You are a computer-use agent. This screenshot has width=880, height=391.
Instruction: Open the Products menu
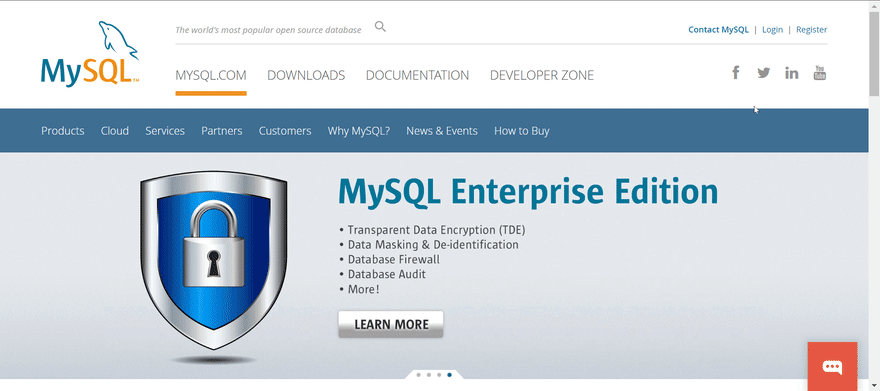(x=63, y=131)
